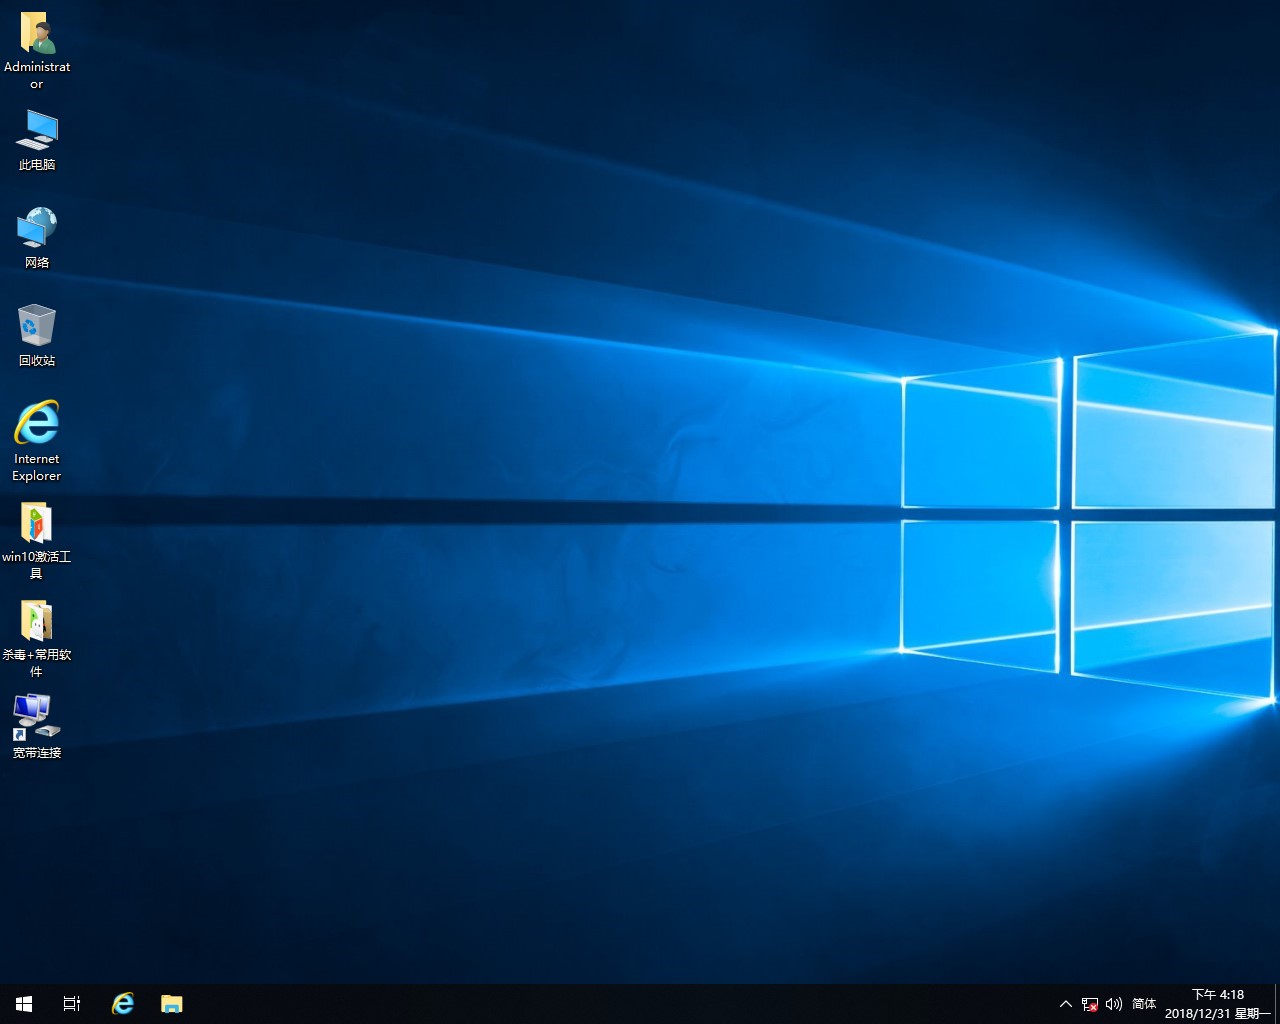Select the win10激活工具 folder icon
The height and width of the screenshot is (1024, 1280).
pos(37,523)
